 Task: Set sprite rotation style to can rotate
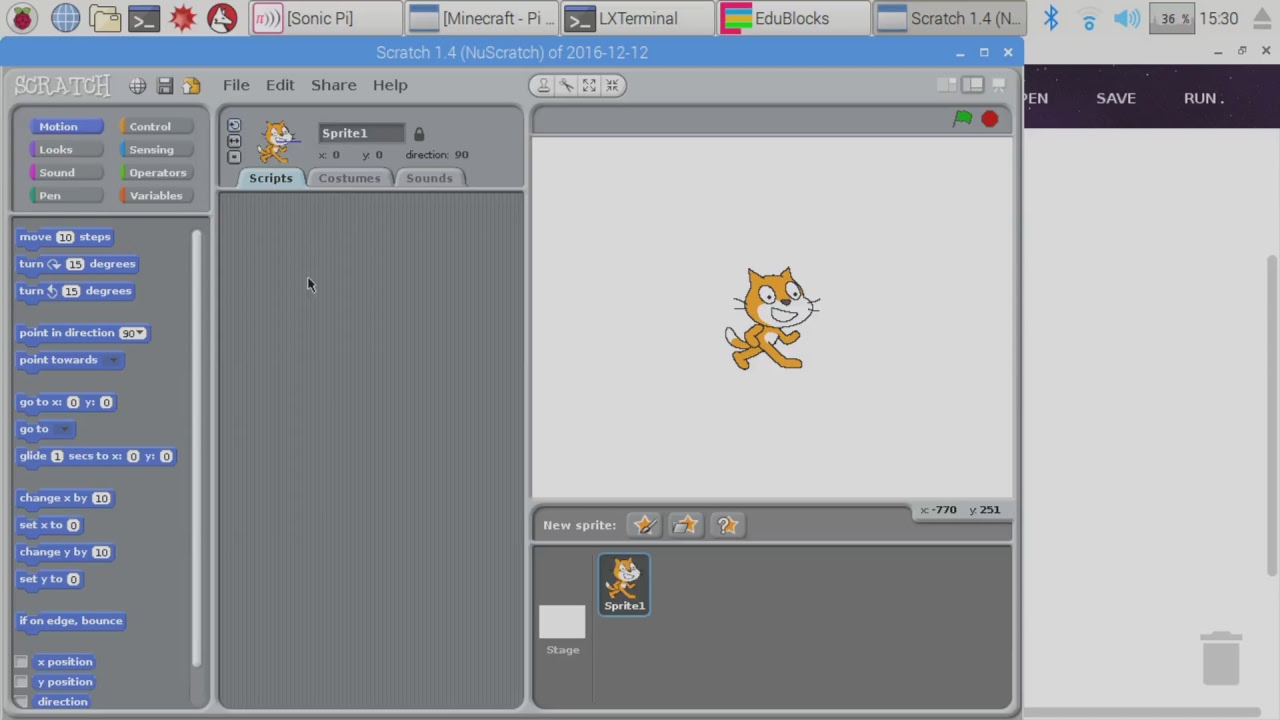point(234,125)
